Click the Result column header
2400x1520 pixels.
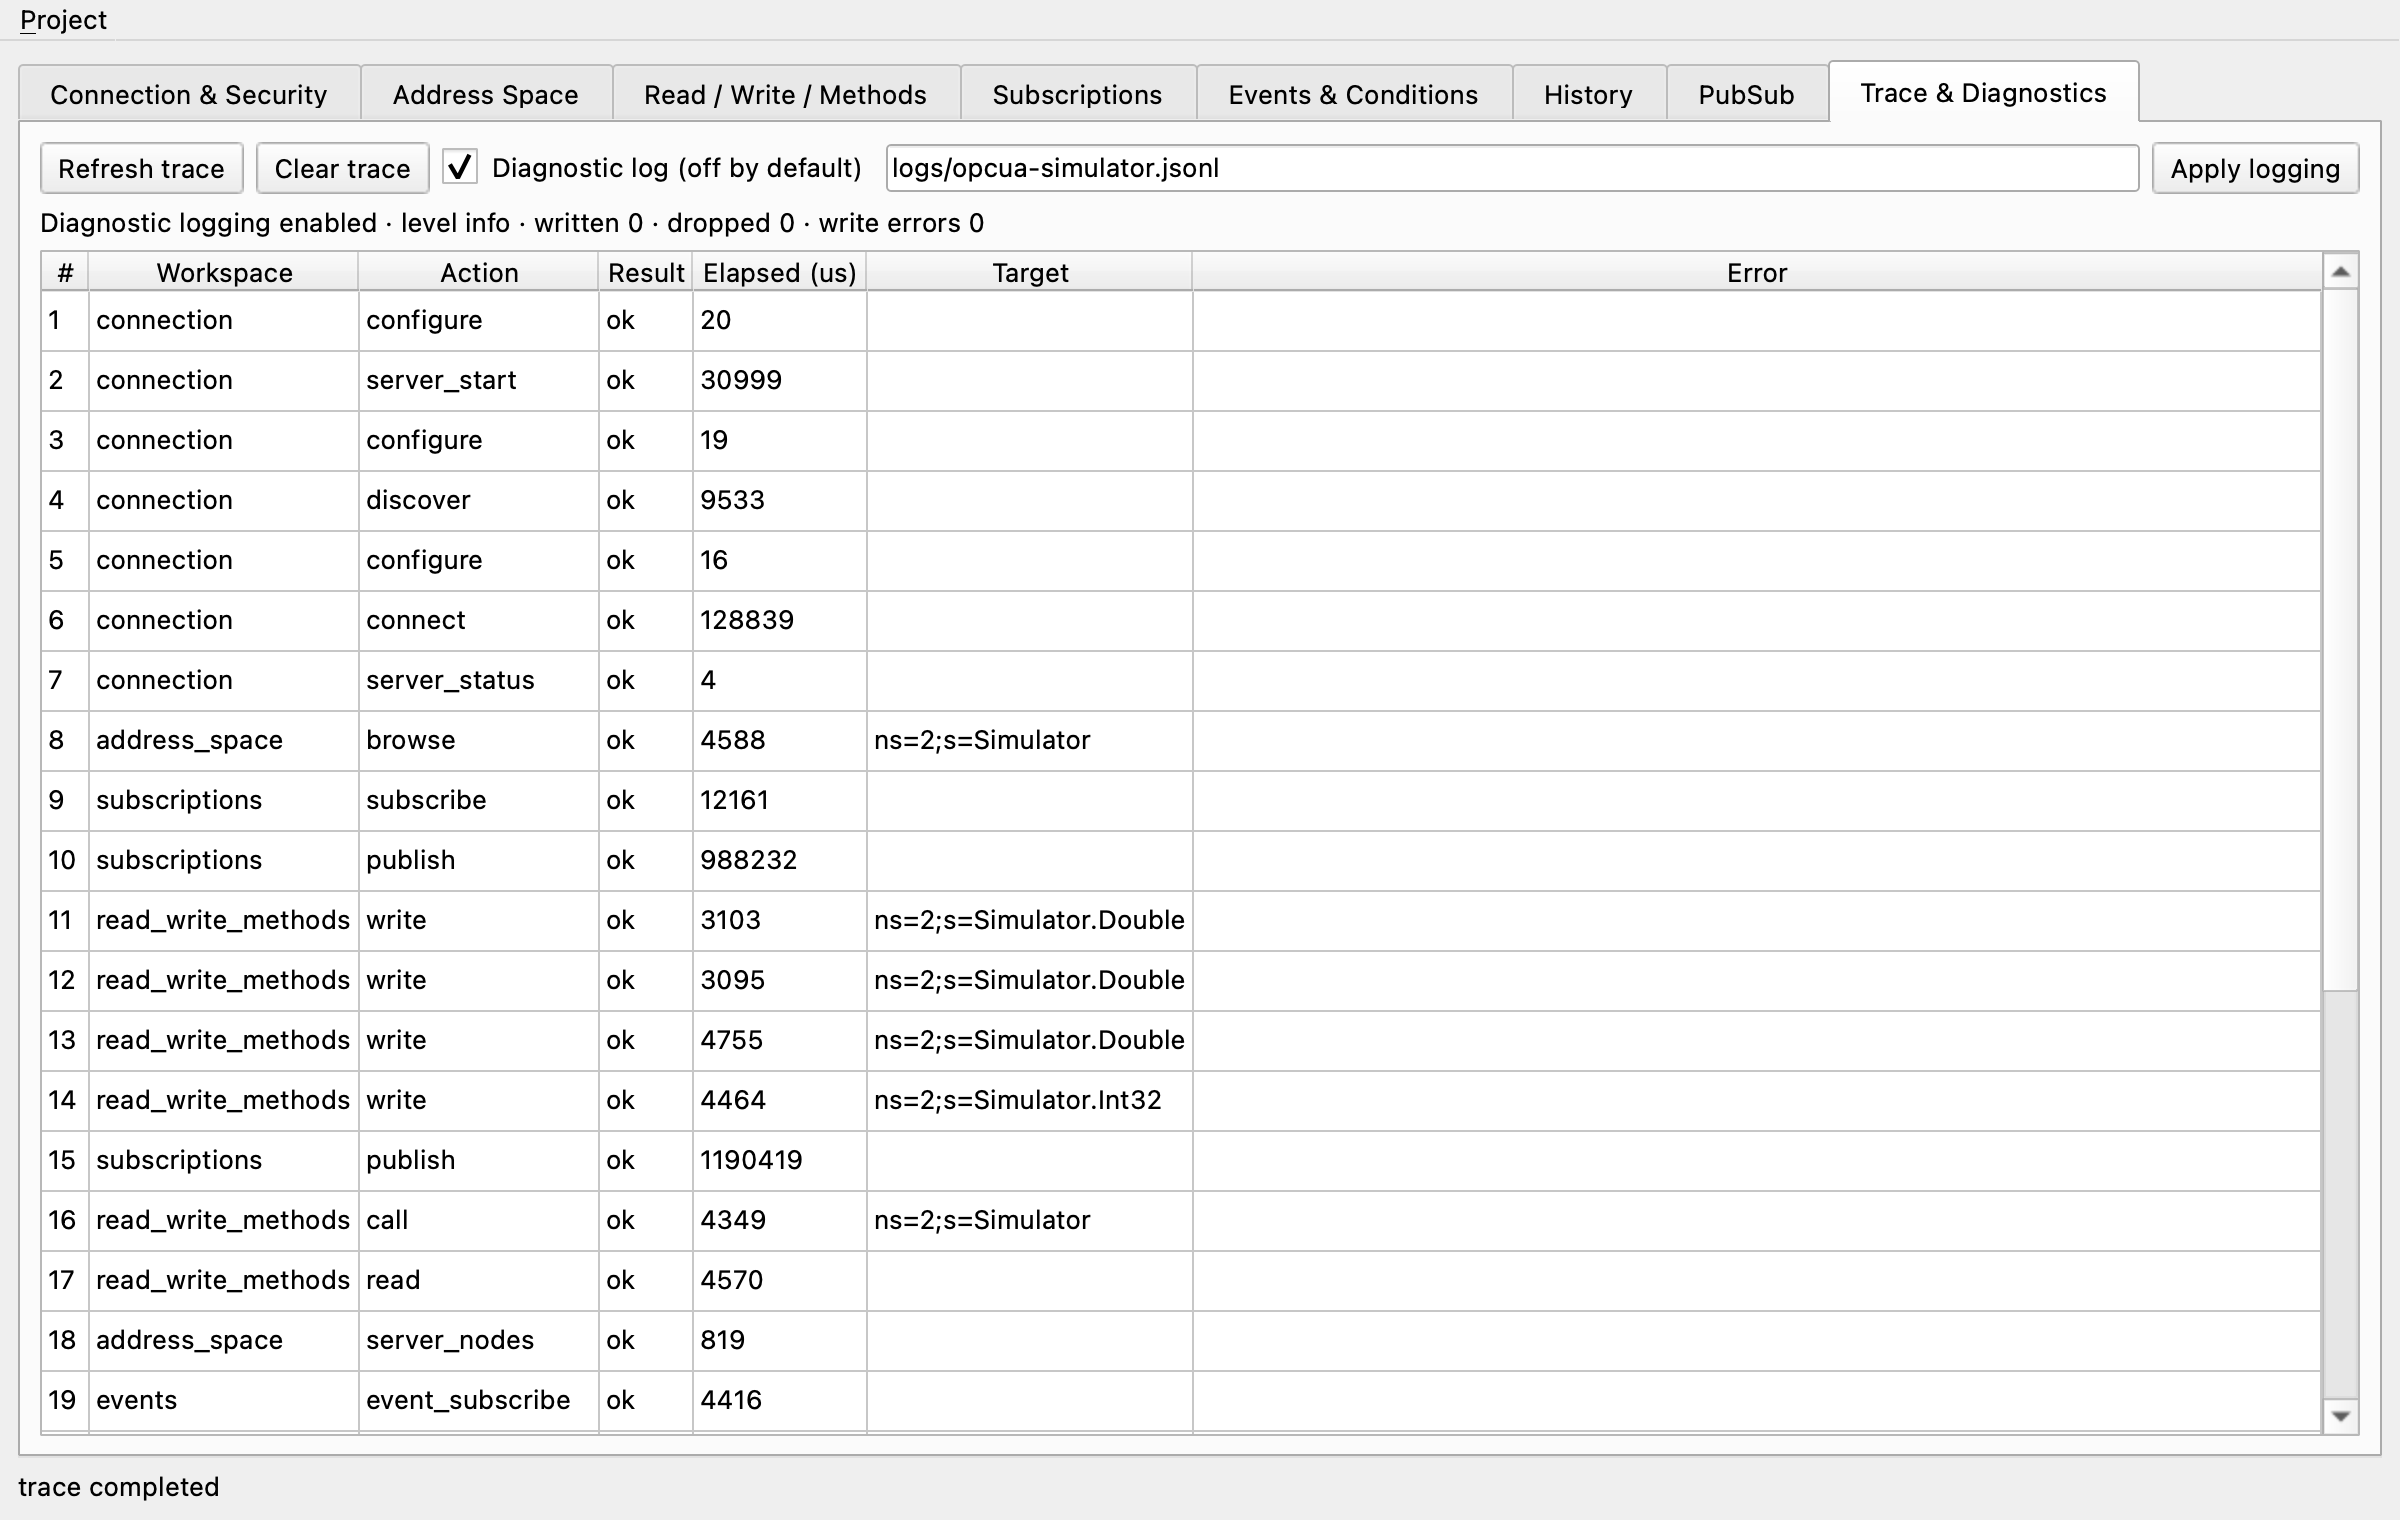(646, 273)
